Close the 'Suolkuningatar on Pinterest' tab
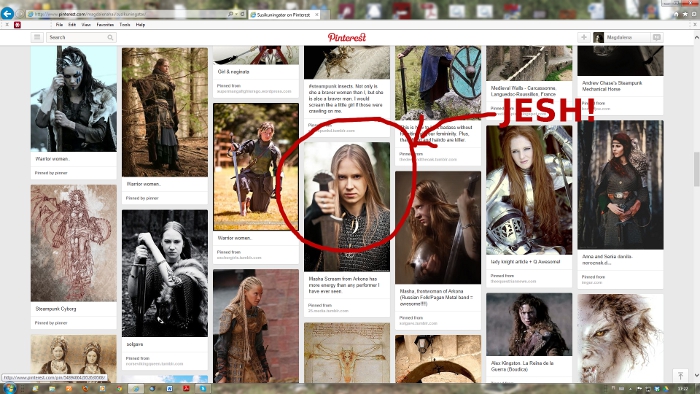Viewport: 700px width, 394px height. 317,15
